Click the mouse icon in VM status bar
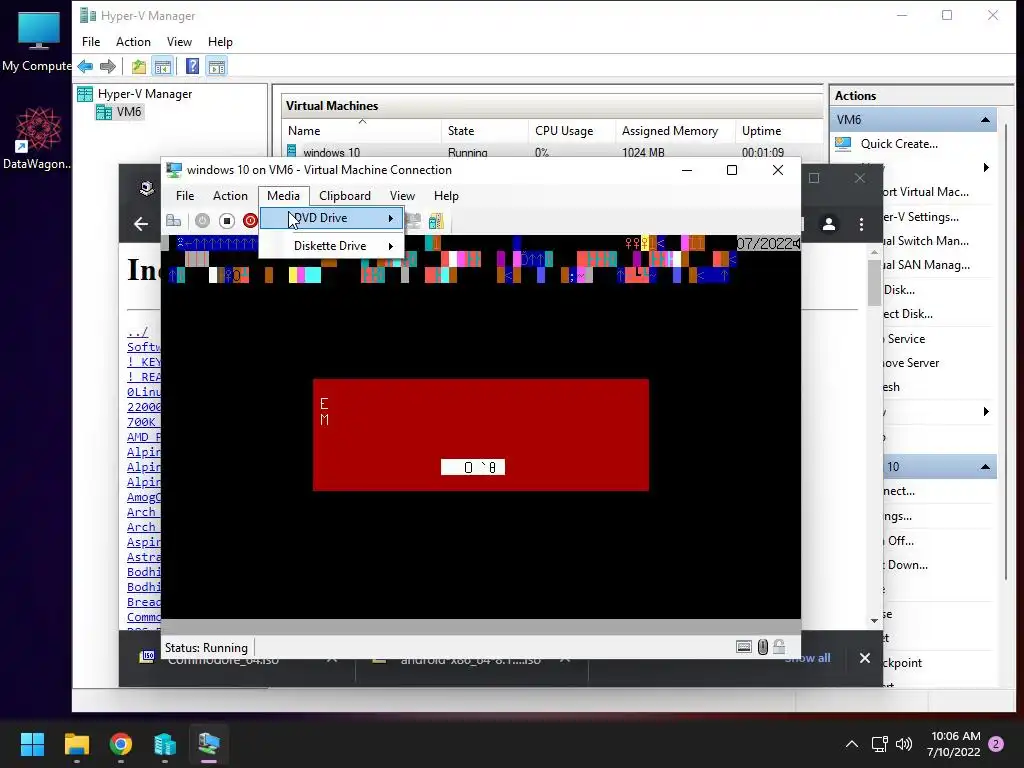Viewport: 1024px width, 768px height. (763, 647)
